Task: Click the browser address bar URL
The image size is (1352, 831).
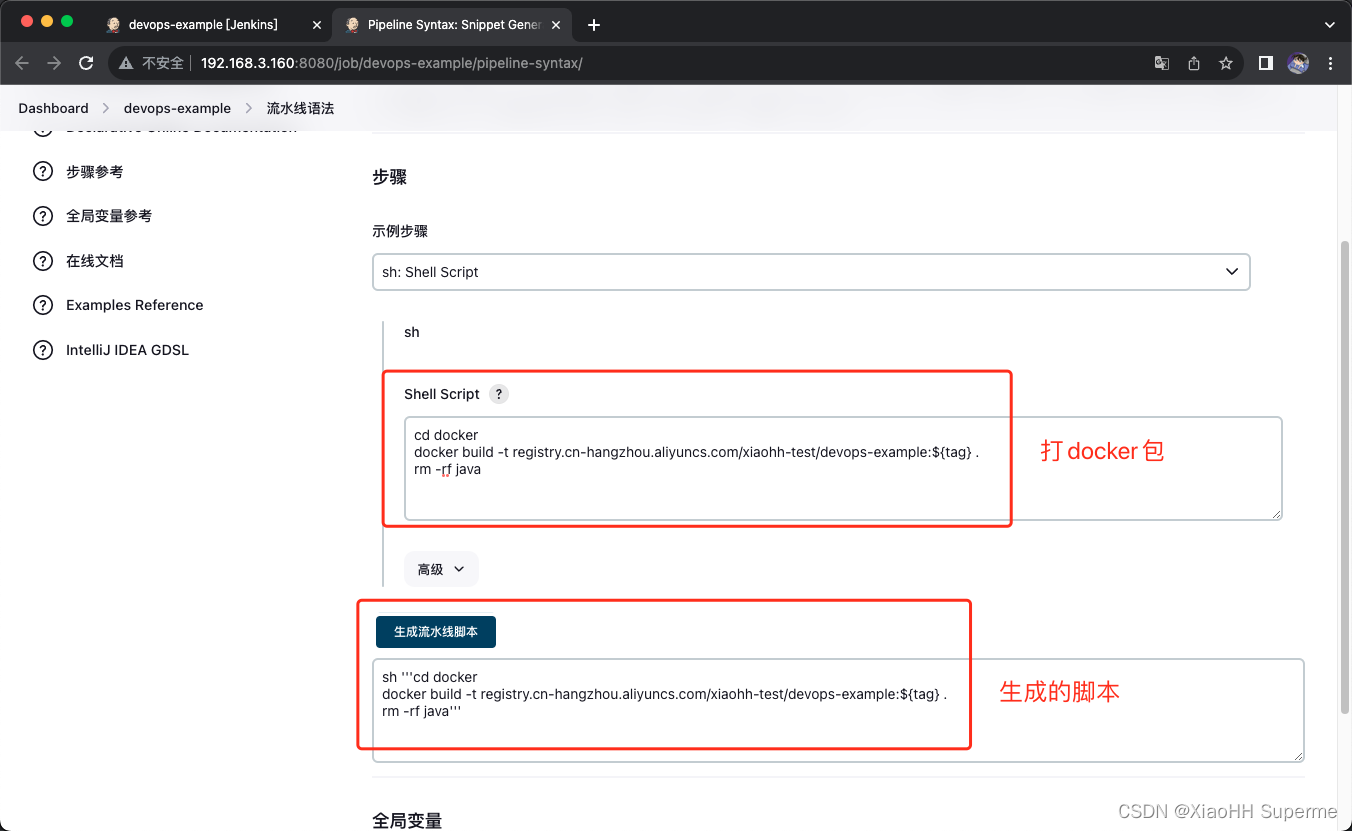Action: [391, 63]
